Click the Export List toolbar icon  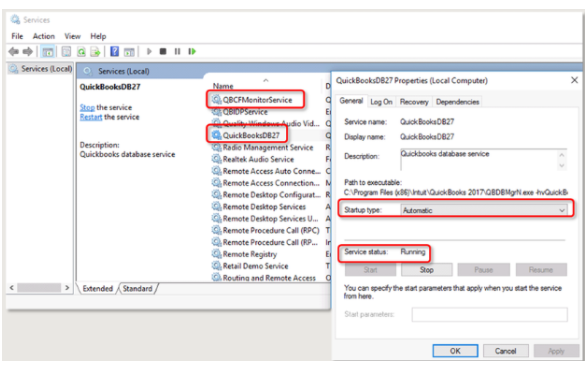click(95, 51)
